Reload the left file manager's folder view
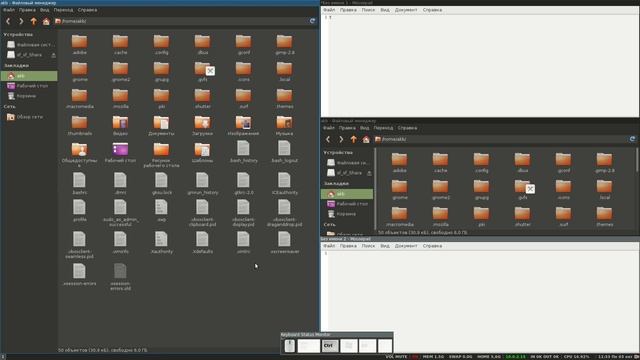This screenshot has width=640, height=360. pyautogui.click(x=312, y=21)
